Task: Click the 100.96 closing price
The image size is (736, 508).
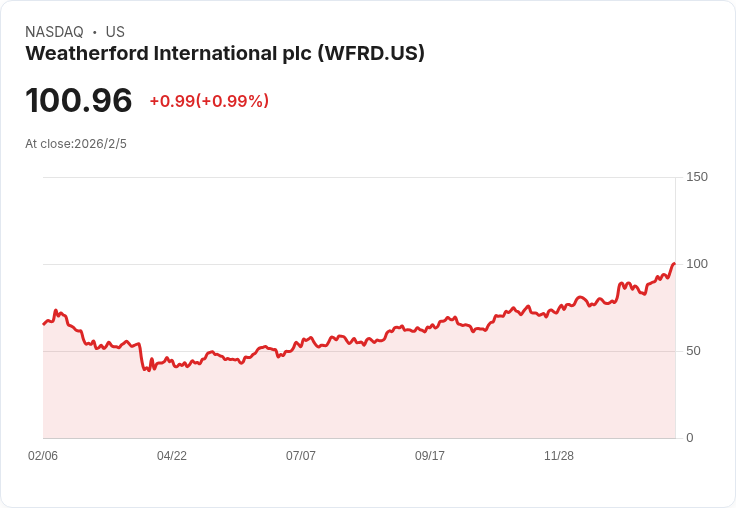Action: coord(79,101)
